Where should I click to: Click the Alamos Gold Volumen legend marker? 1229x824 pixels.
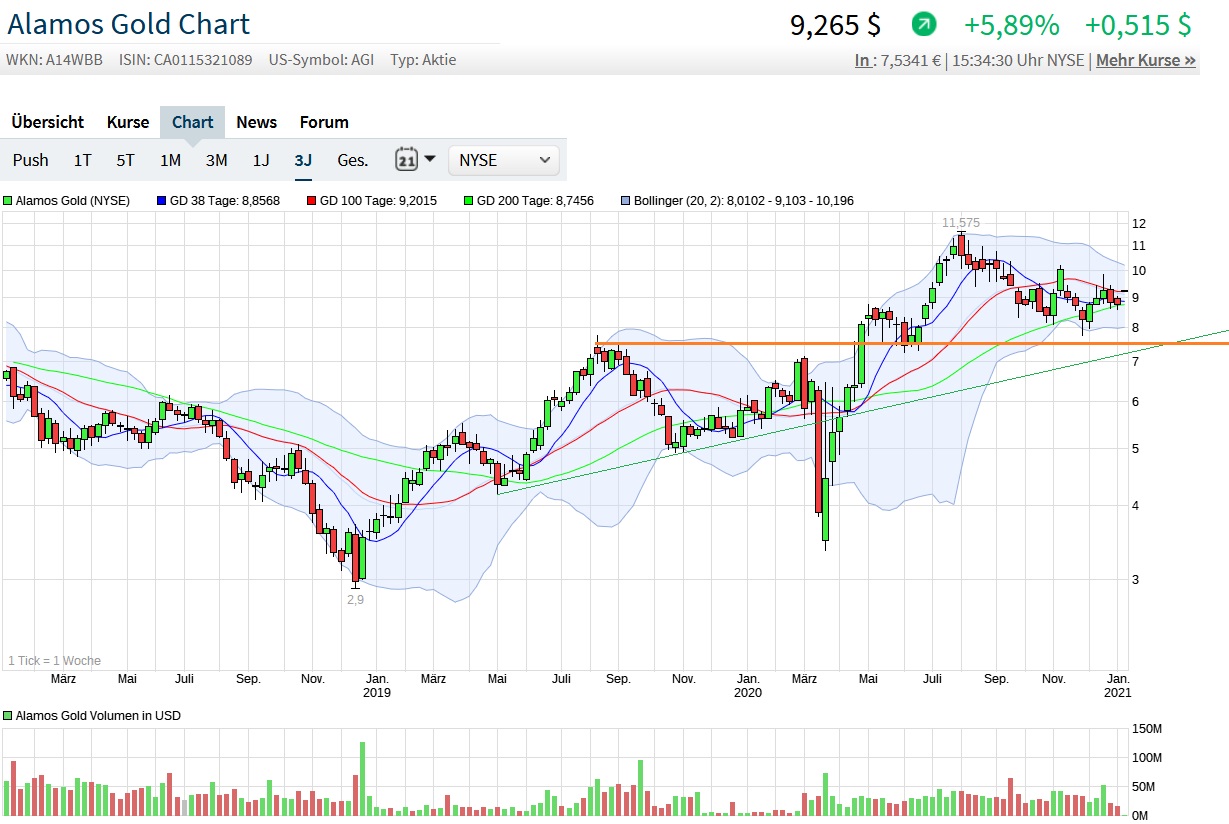click(7, 716)
